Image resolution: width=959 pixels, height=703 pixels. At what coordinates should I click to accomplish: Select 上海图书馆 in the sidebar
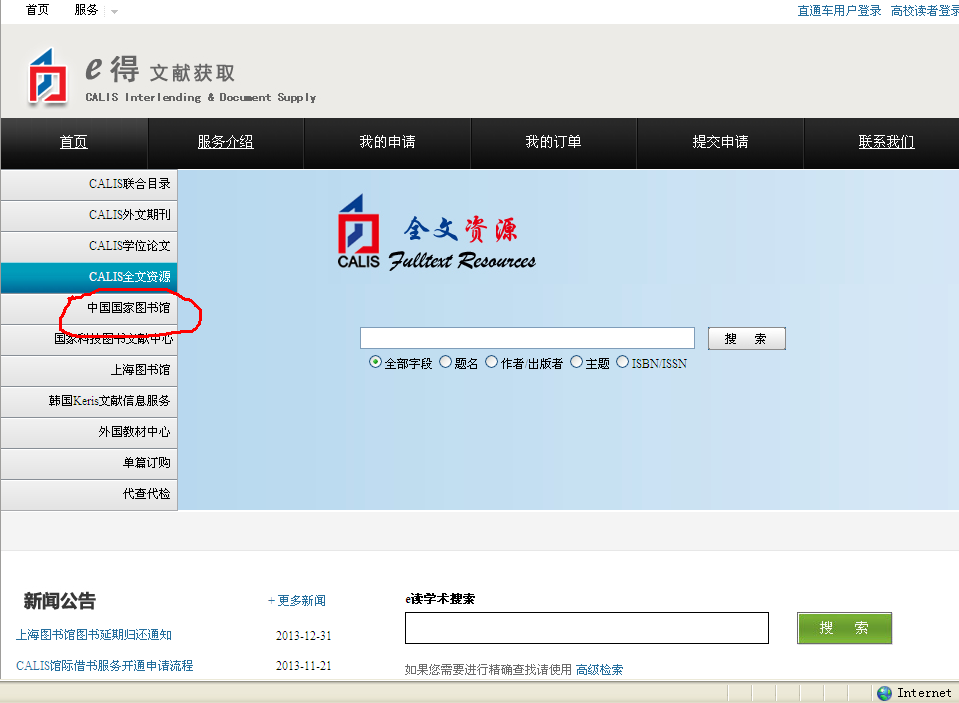point(89,370)
